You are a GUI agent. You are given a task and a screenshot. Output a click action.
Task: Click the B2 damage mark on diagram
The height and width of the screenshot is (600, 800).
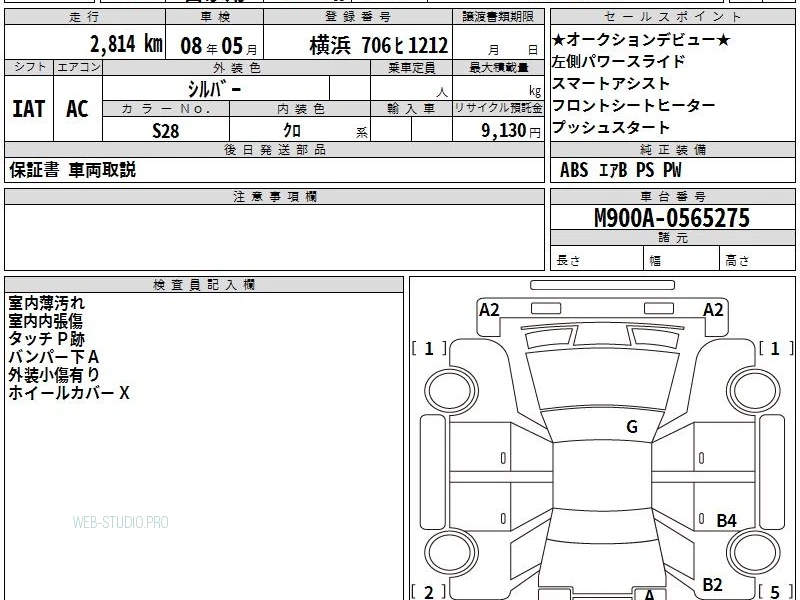712,584
